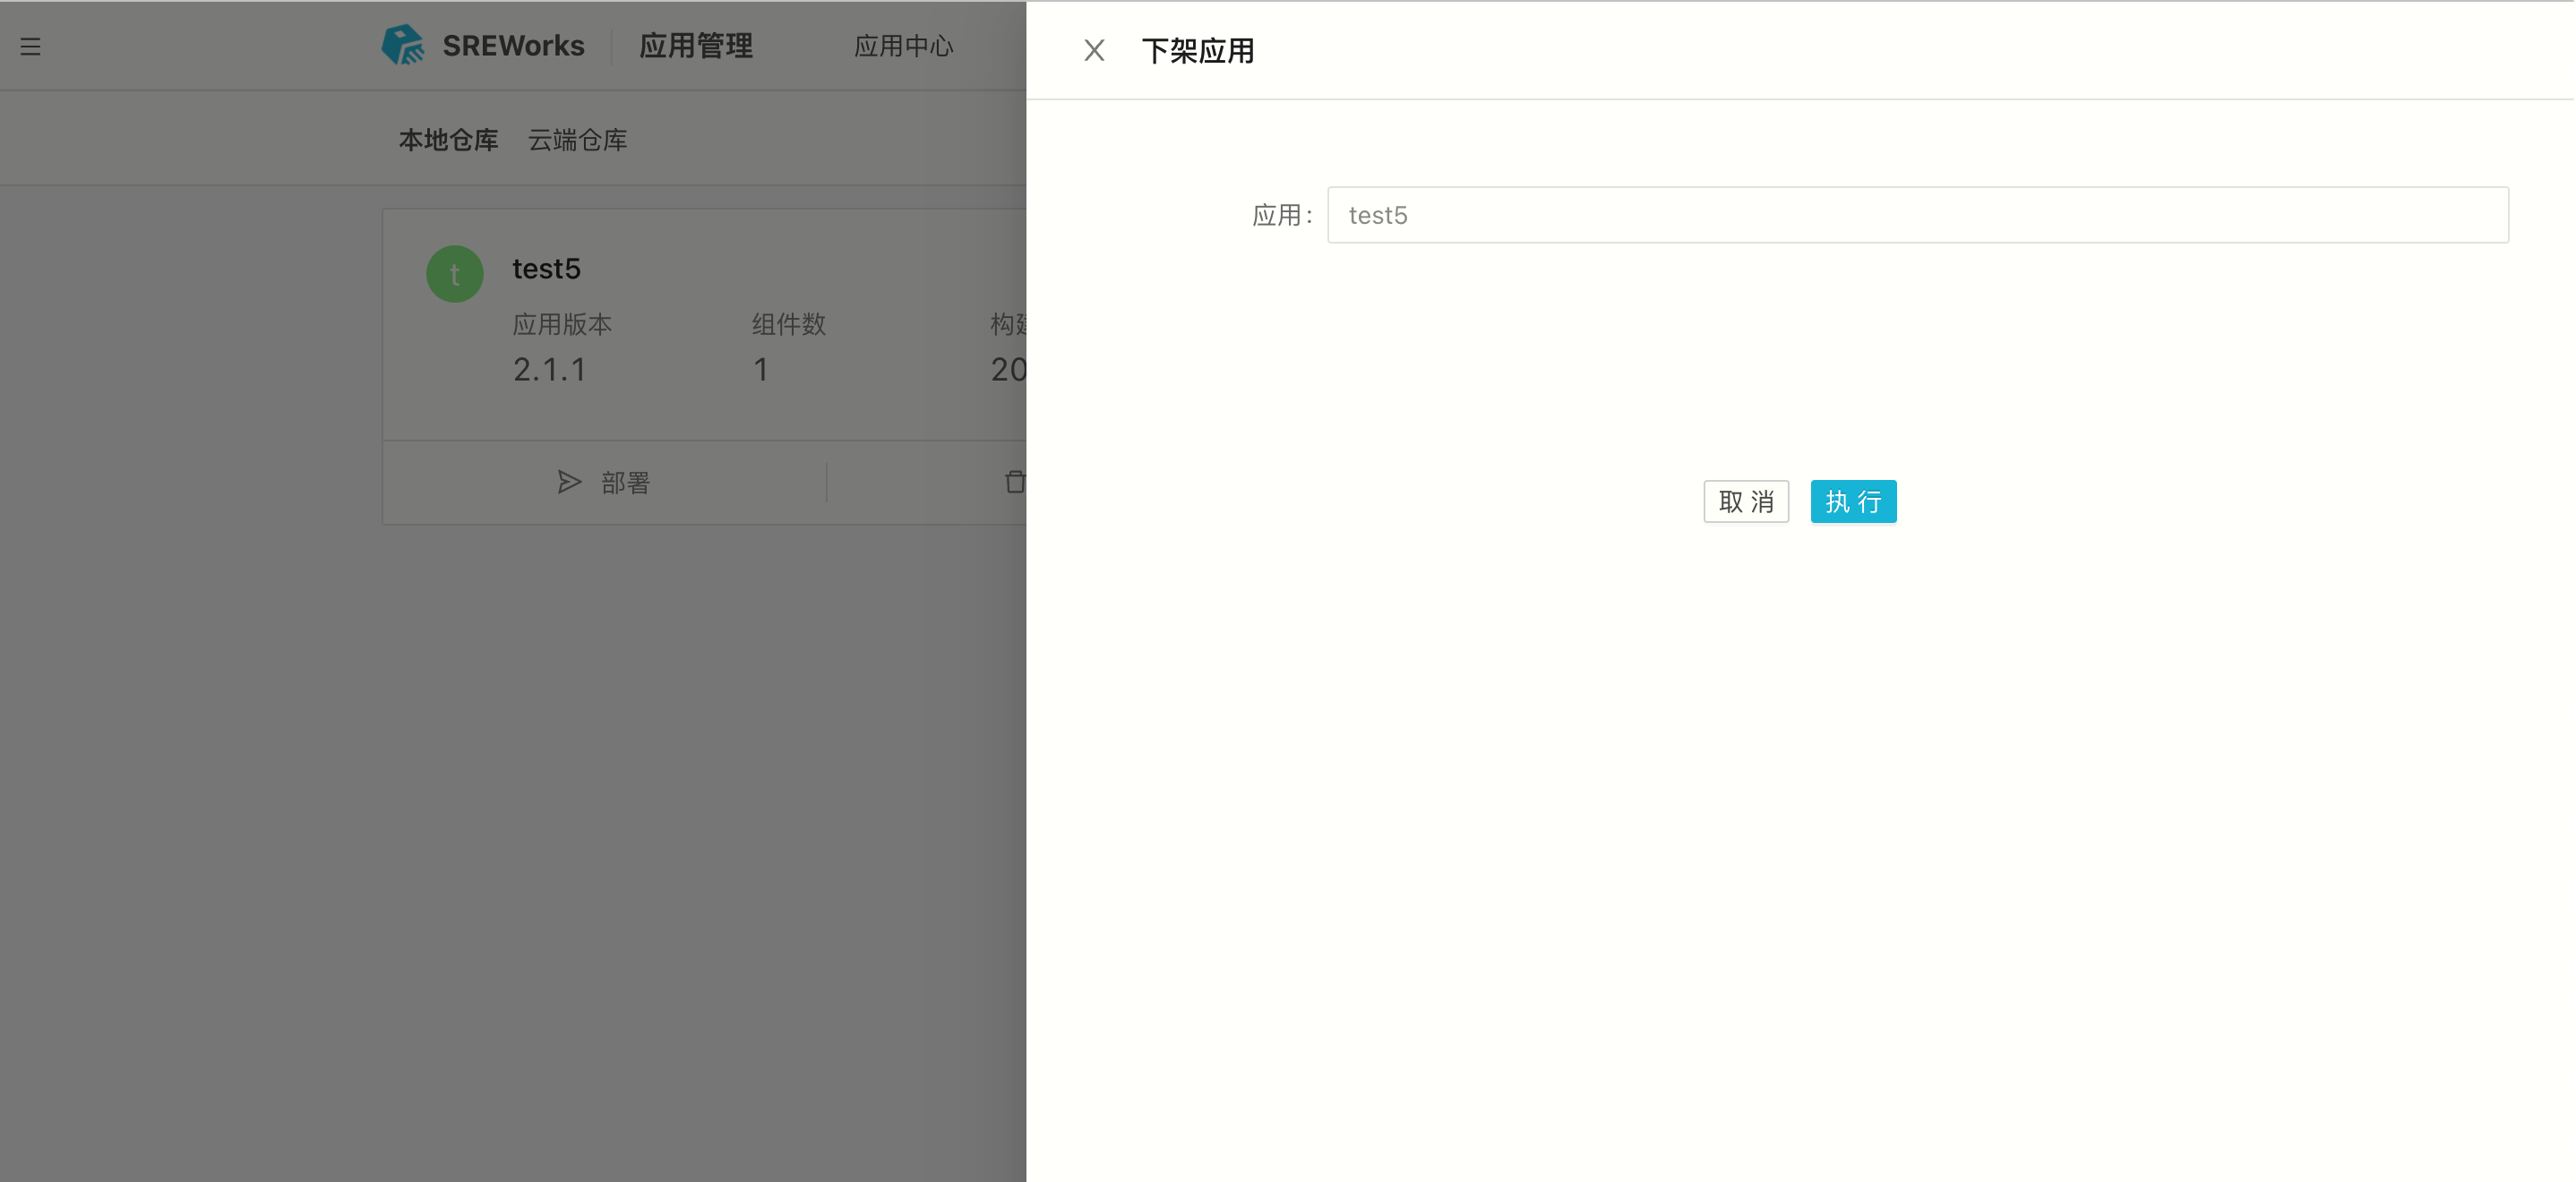The width and height of the screenshot is (2576, 1182).
Task: Switch to the 本地仓库 tab
Action: (x=448, y=140)
